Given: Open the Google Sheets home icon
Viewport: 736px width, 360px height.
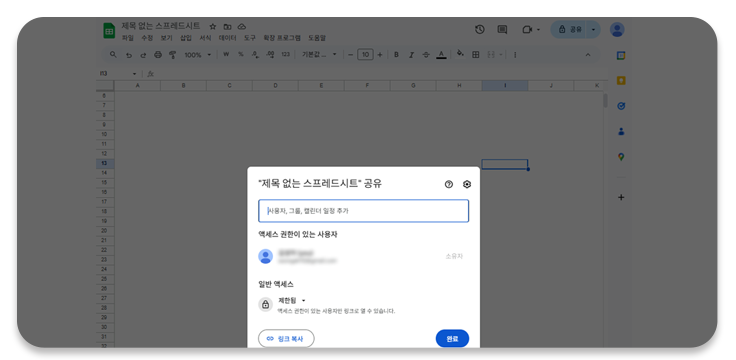Looking at the screenshot, I should (109, 31).
